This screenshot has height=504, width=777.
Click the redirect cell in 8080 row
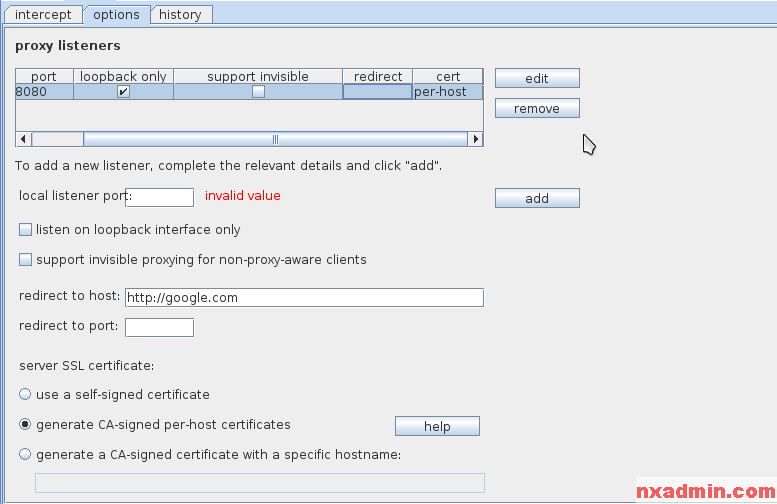[378, 92]
